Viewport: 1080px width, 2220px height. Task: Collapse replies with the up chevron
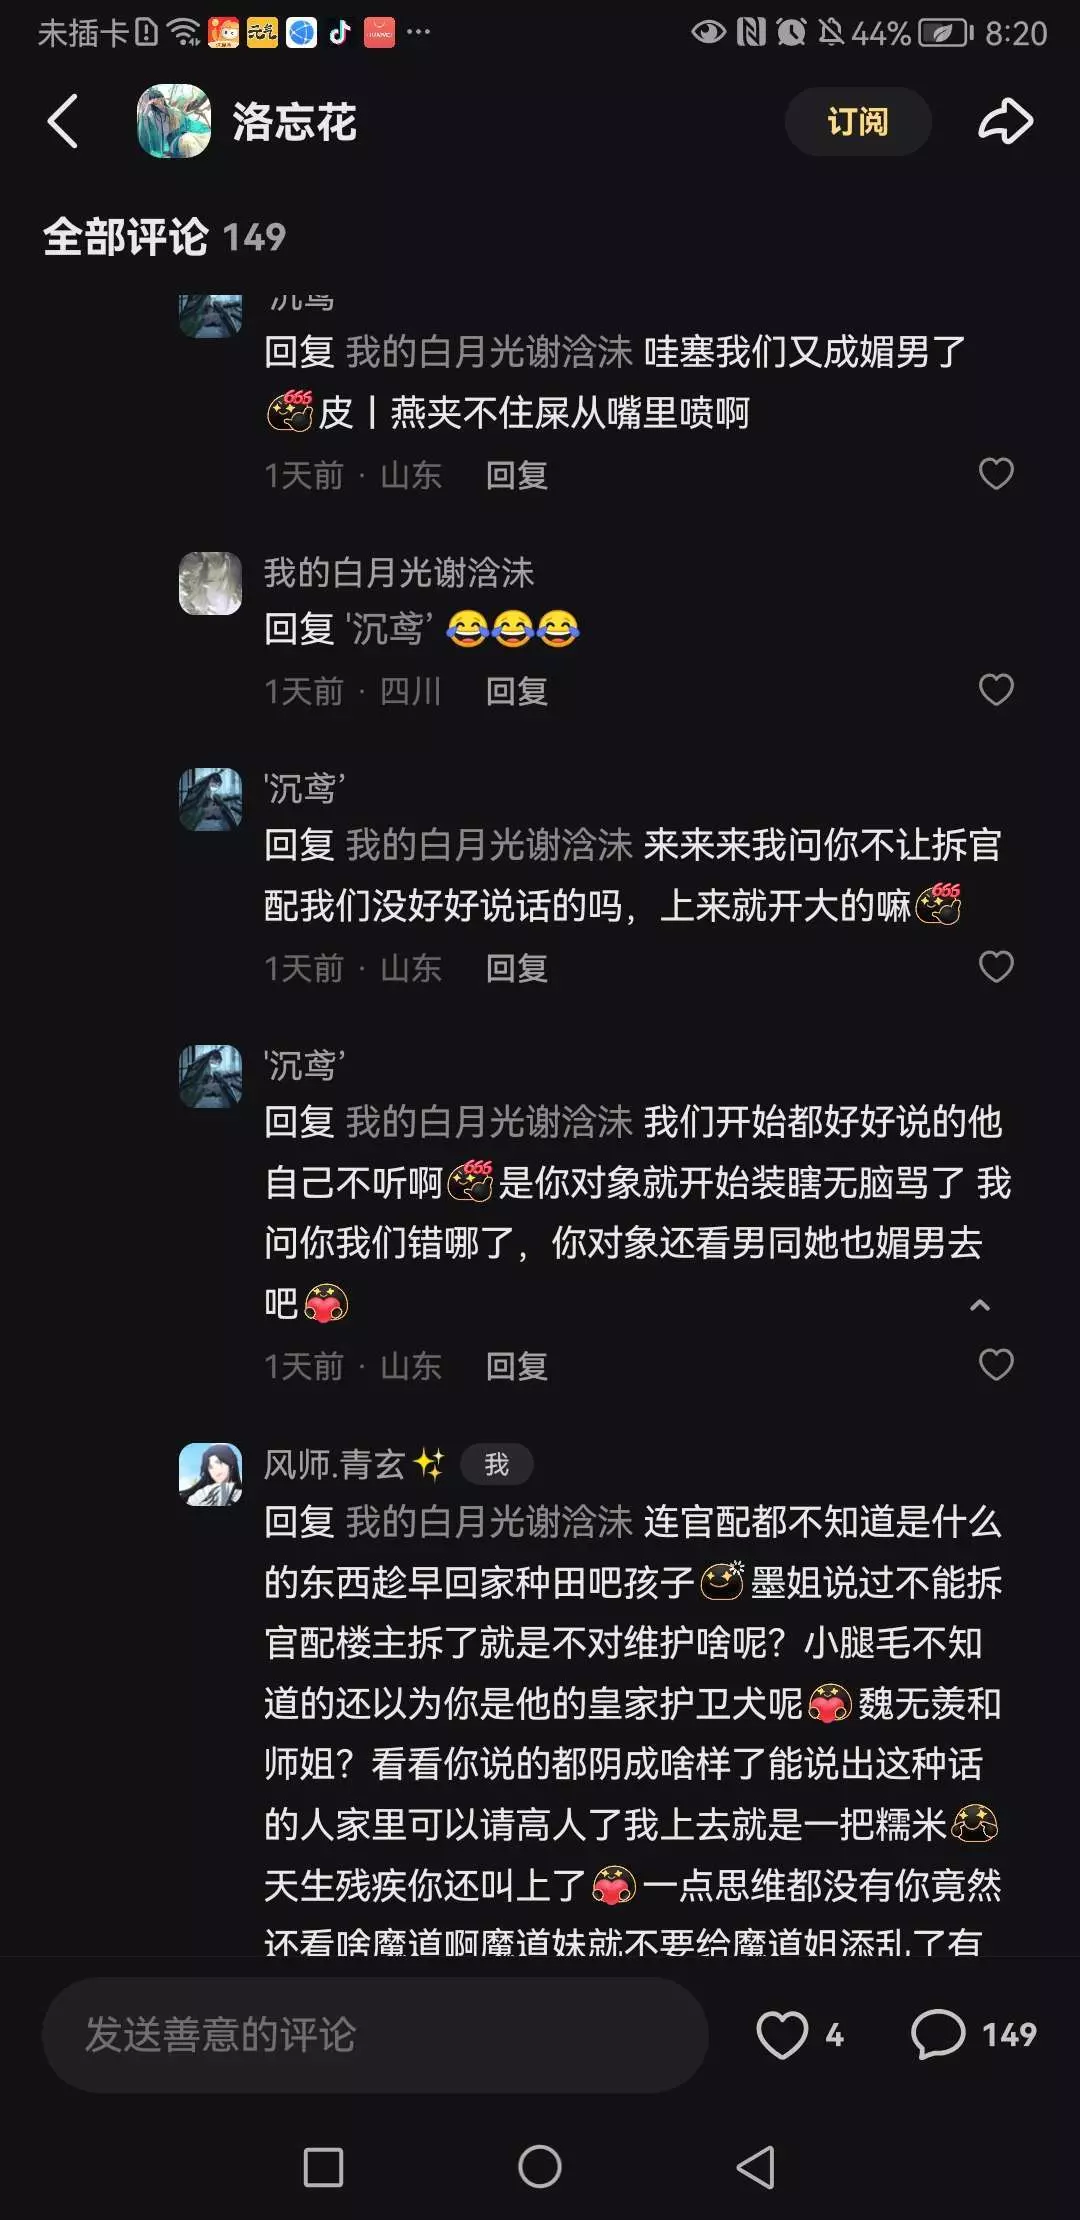tap(980, 1305)
